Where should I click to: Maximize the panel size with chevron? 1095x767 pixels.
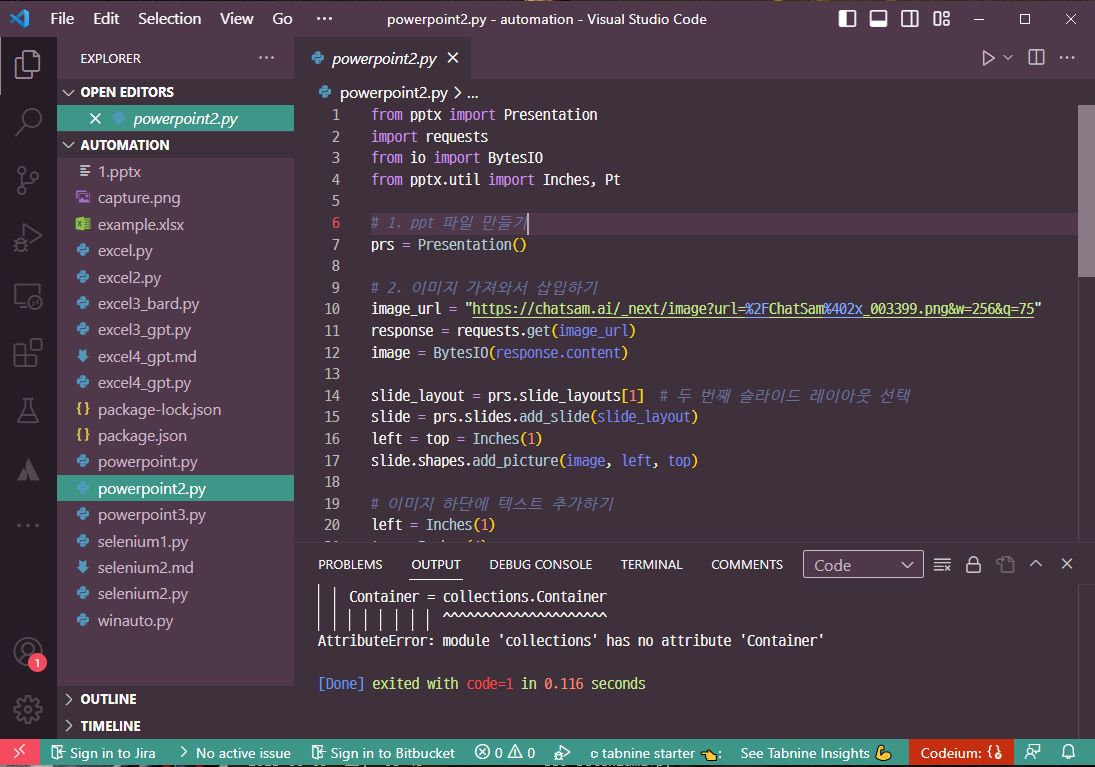(x=1036, y=564)
